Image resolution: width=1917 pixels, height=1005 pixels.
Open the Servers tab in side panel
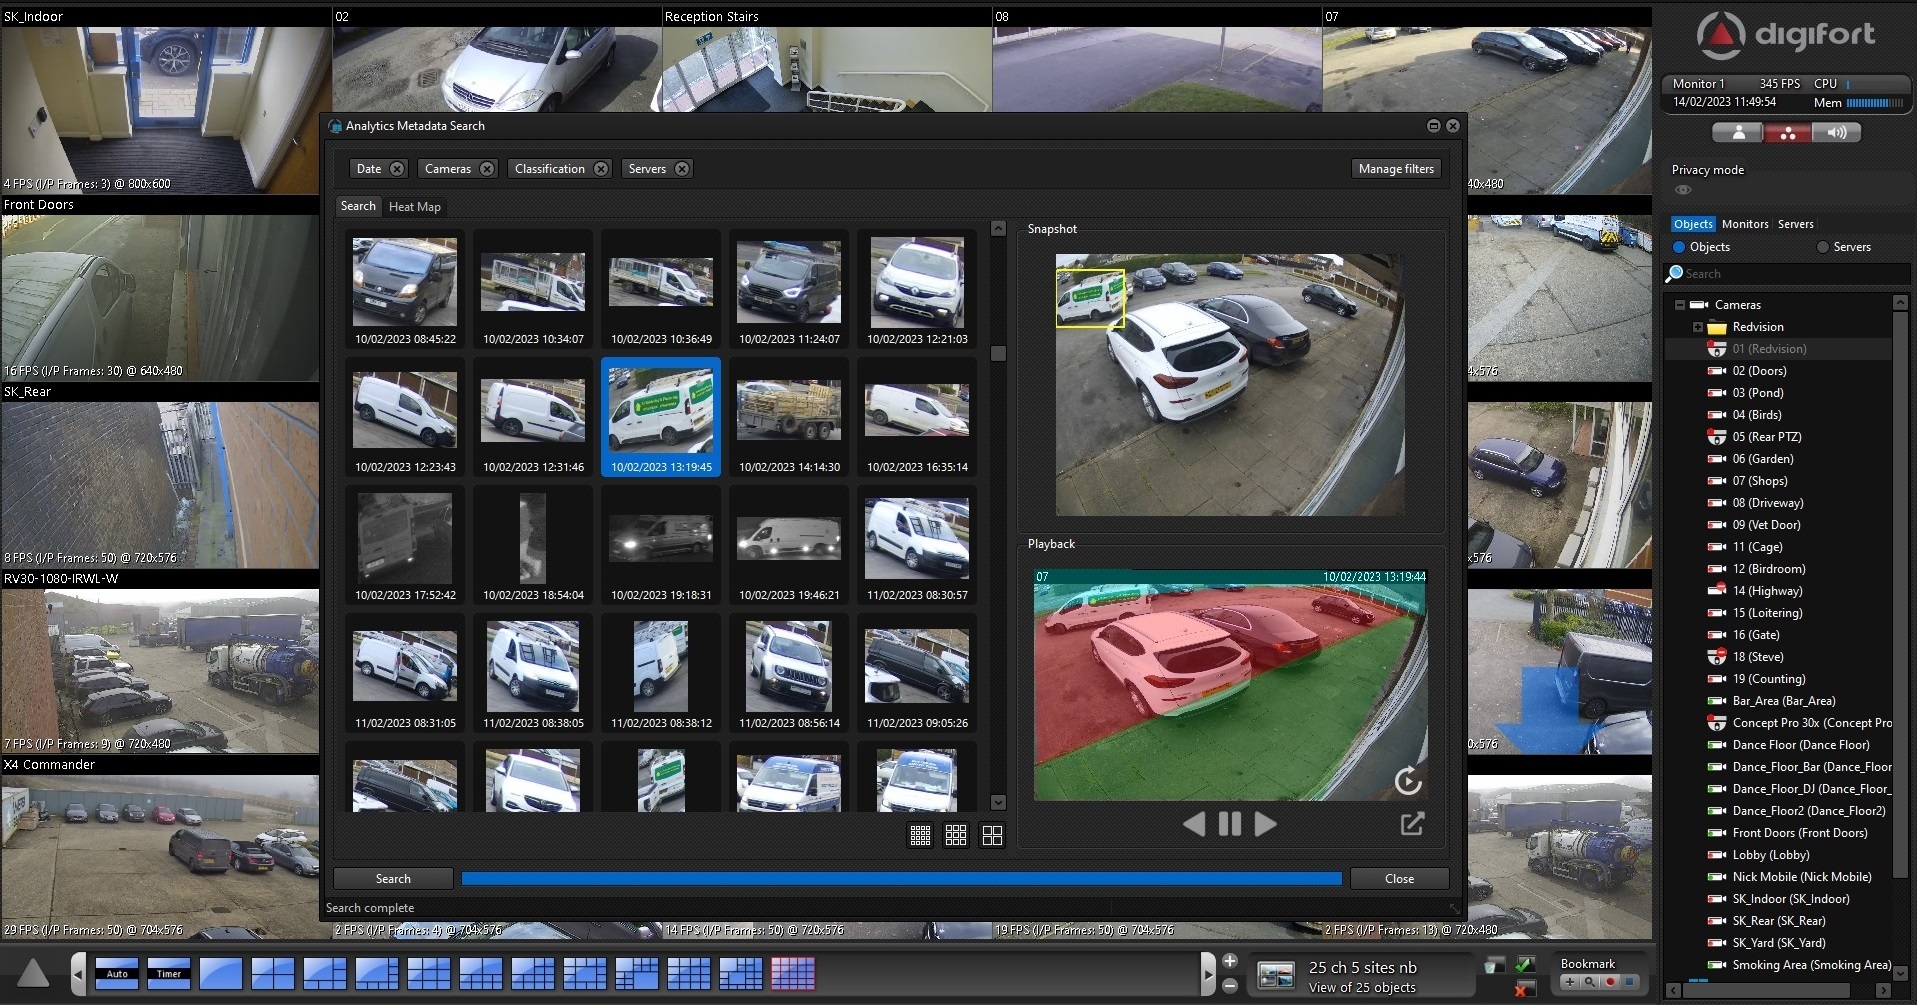(1795, 224)
